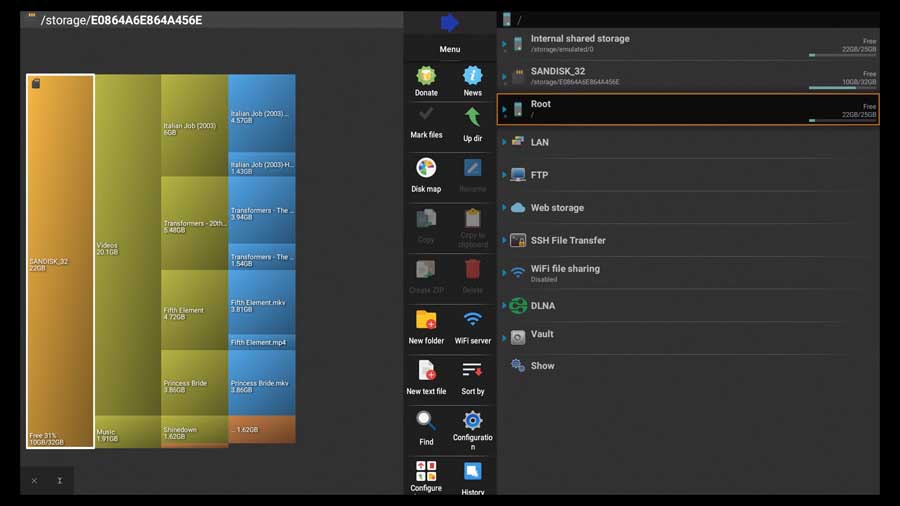Click SANDISK_32 free space bar

click(842, 88)
